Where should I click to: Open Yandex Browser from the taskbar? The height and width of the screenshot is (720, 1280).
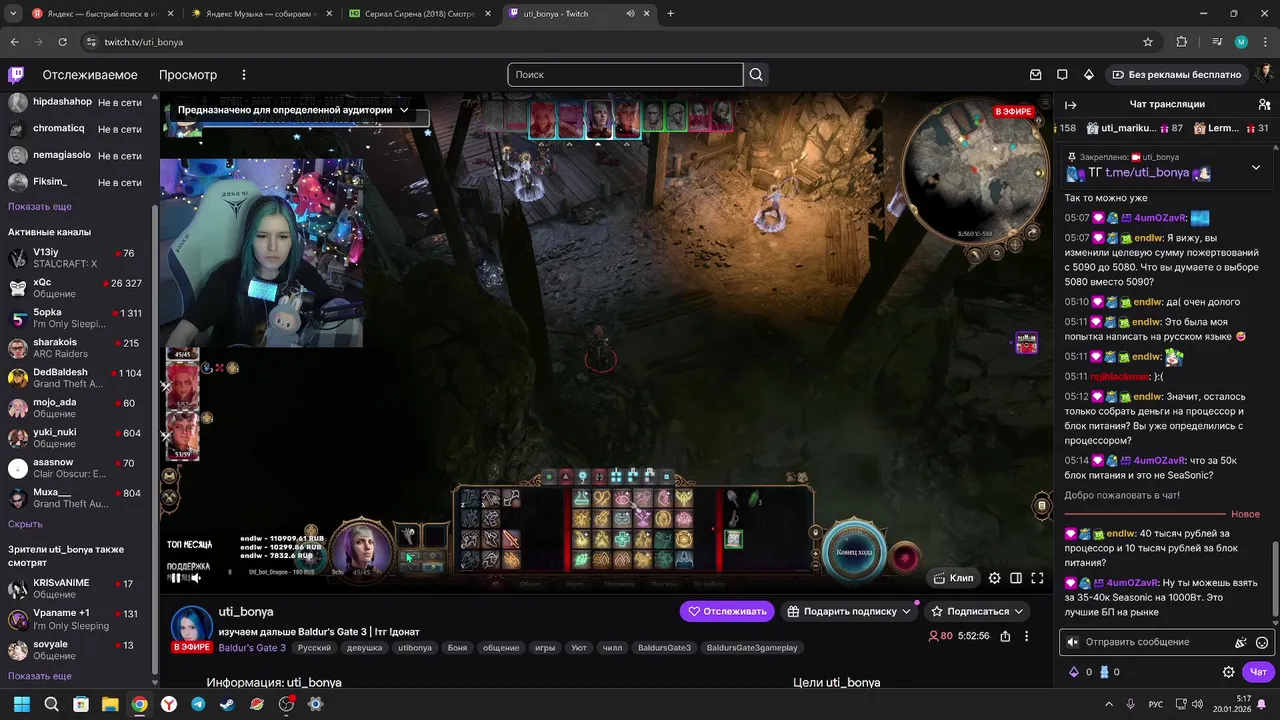(x=169, y=704)
